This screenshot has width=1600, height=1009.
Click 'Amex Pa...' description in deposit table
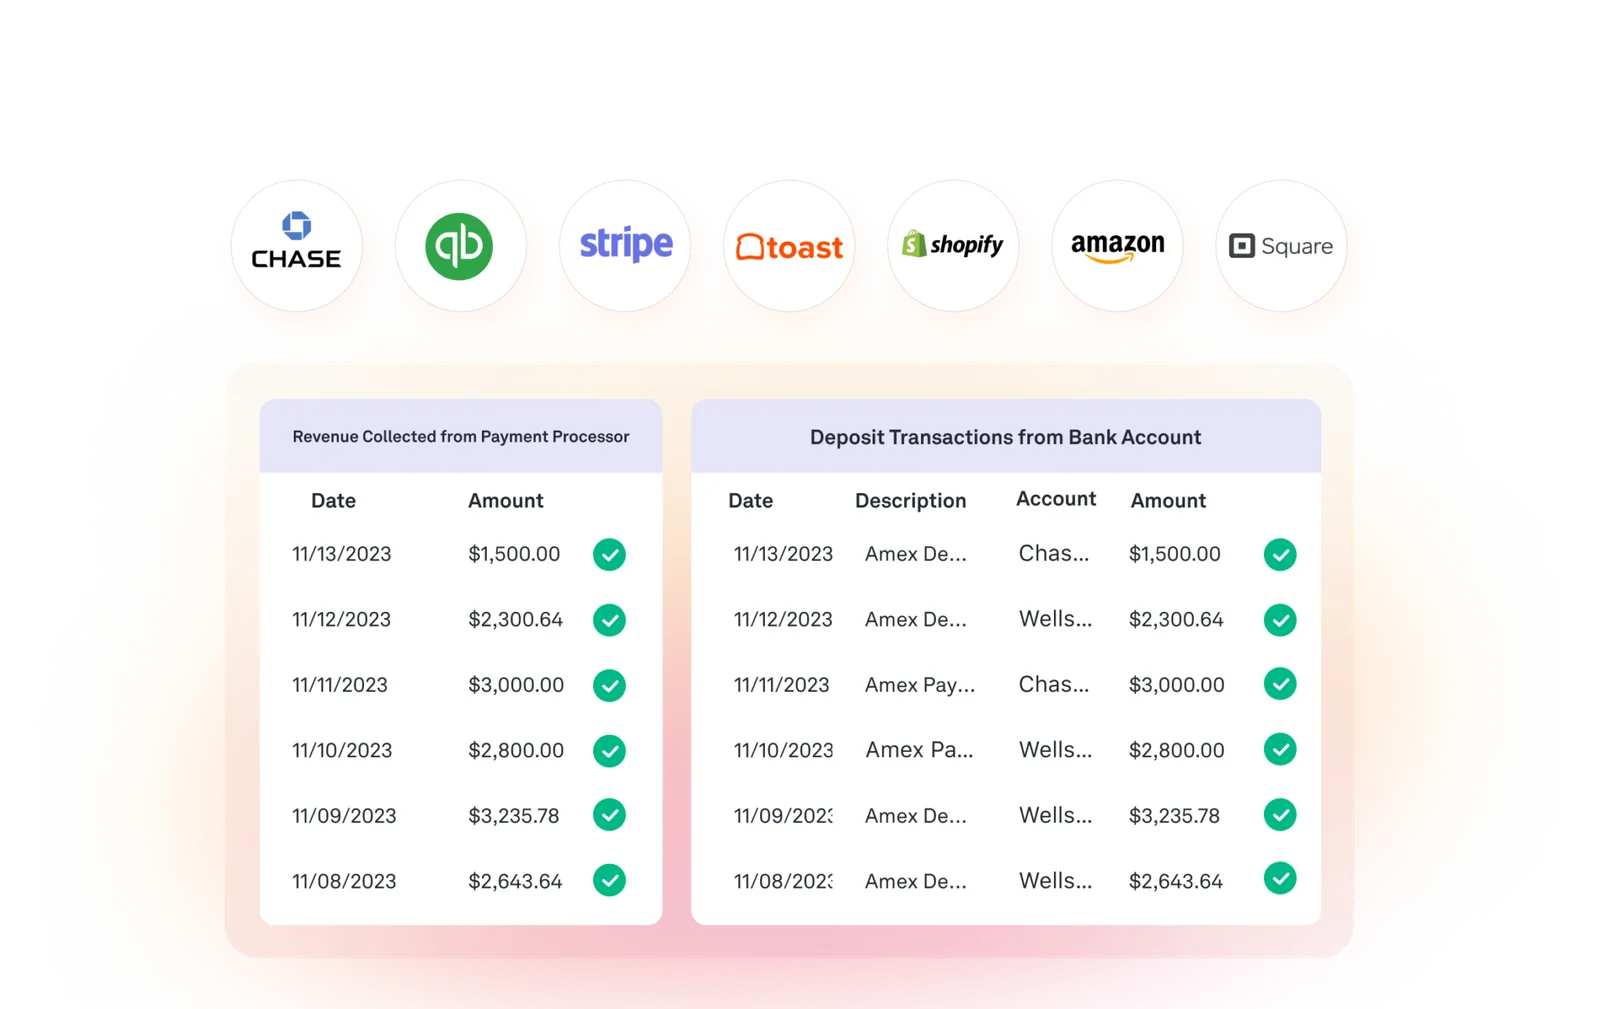[919, 750]
